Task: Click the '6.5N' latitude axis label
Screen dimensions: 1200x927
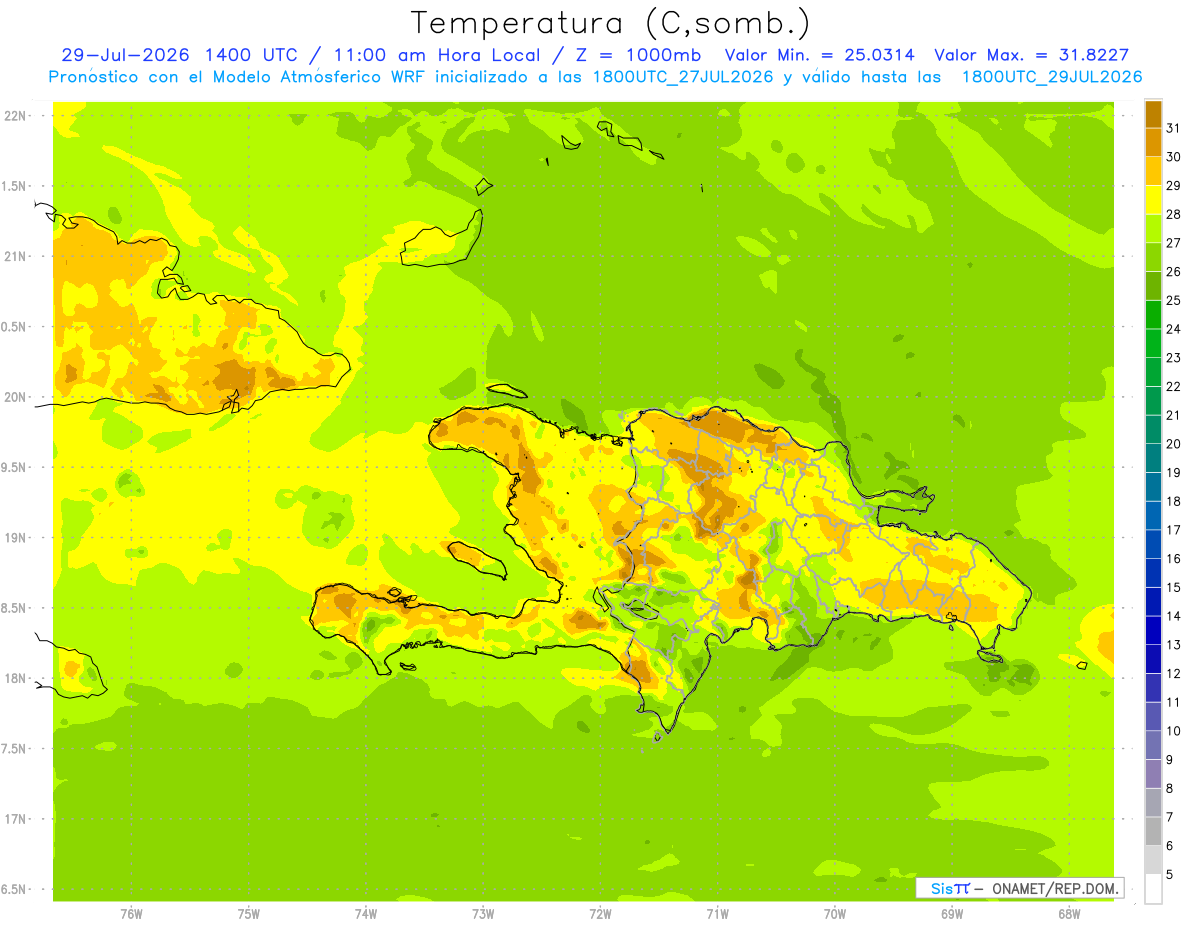Action: tap(15, 889)
